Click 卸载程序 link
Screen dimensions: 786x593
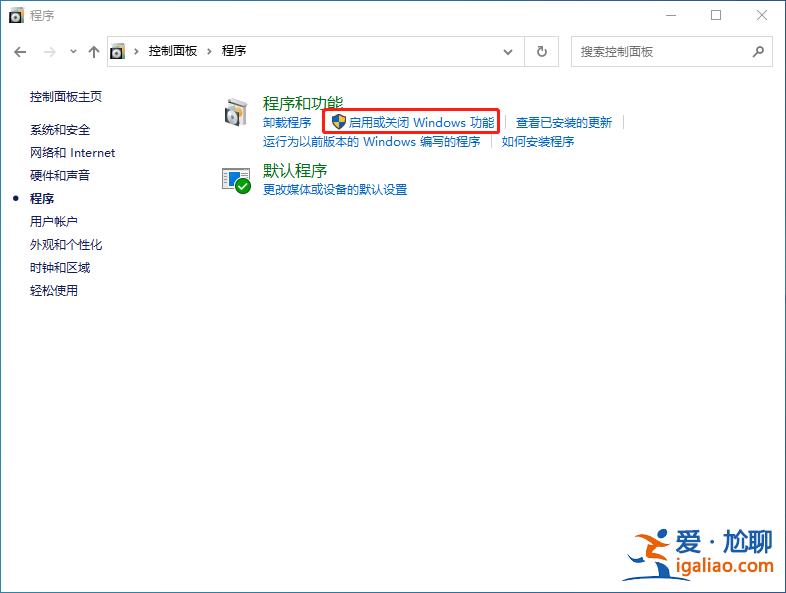coord(287,123)
